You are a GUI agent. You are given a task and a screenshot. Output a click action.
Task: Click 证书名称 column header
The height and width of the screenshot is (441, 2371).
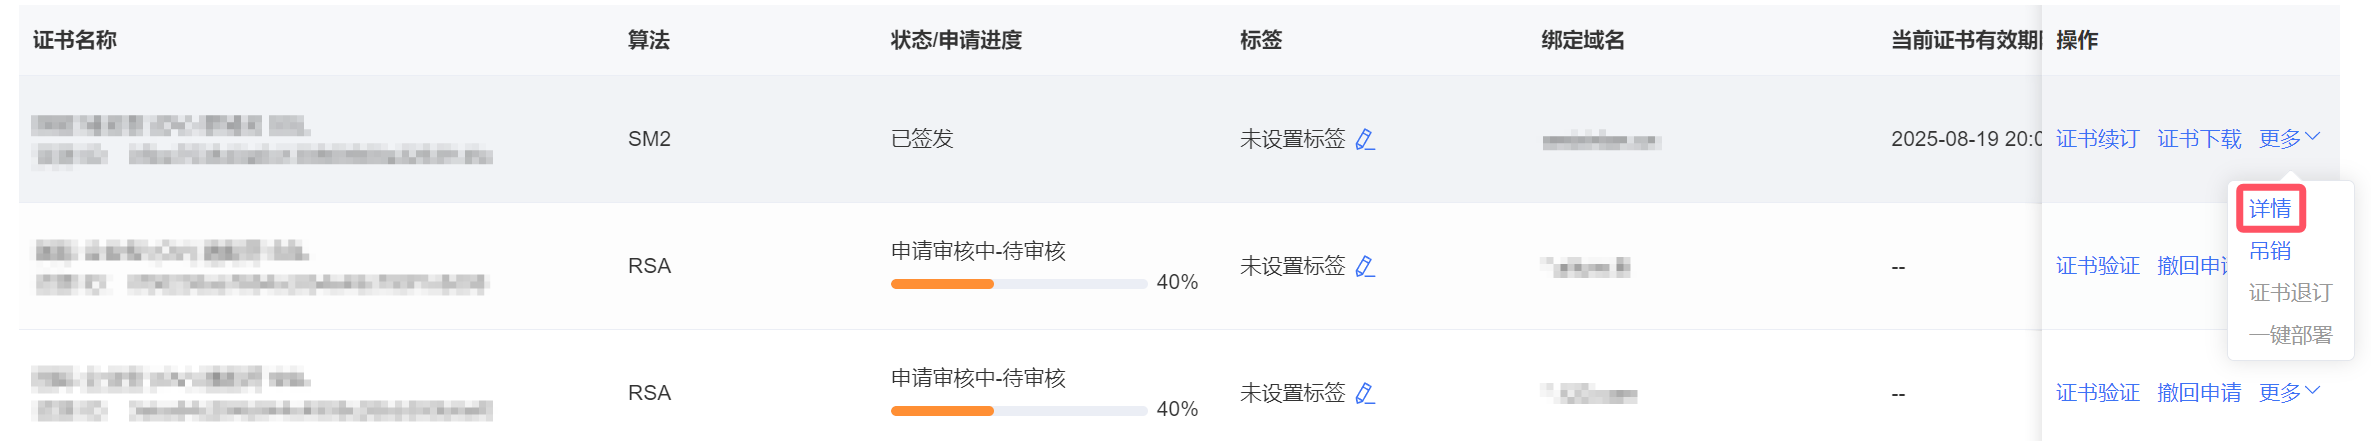click(75, 40)
